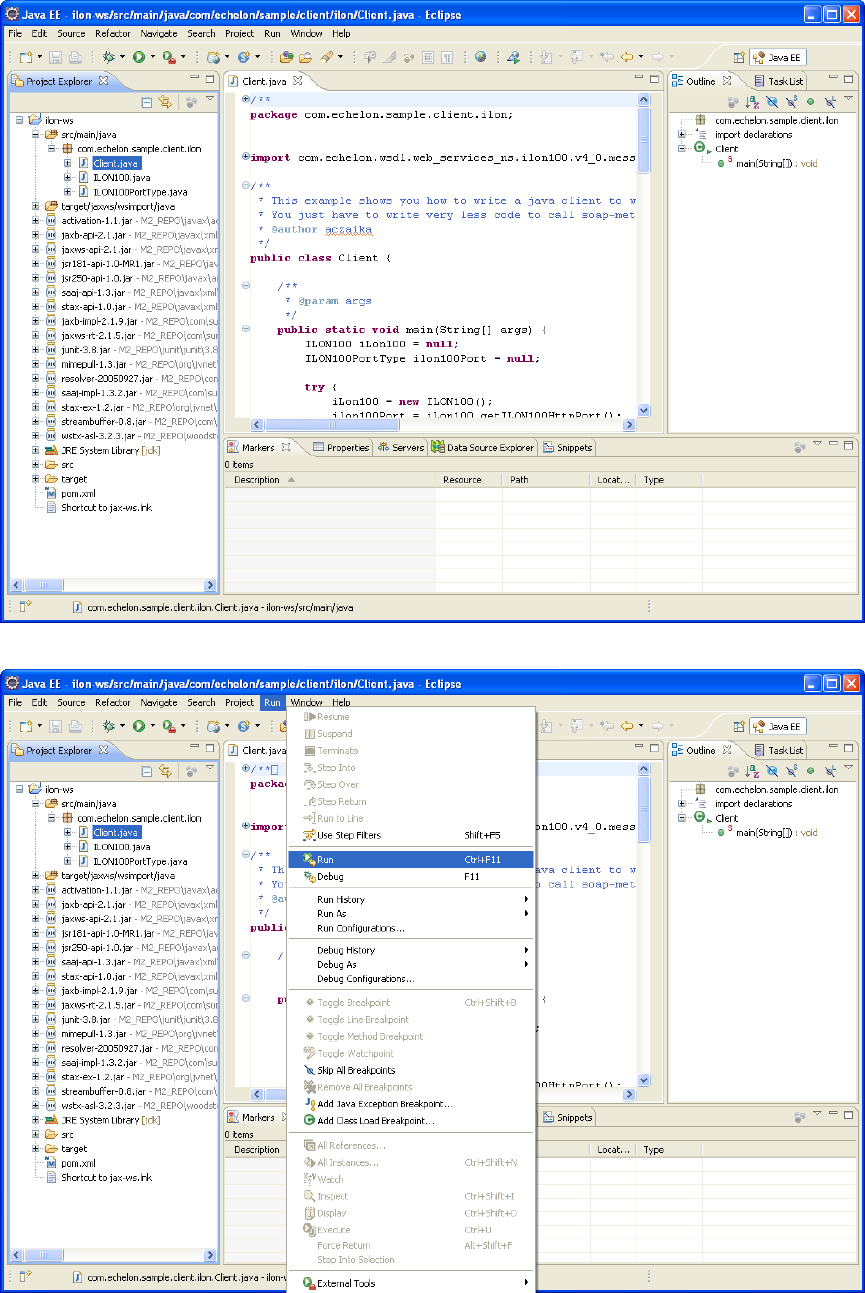Open the Data Source Explorer tab, upper window
The height and width of the screenshot is (1293, 865).
pos(483,447)
